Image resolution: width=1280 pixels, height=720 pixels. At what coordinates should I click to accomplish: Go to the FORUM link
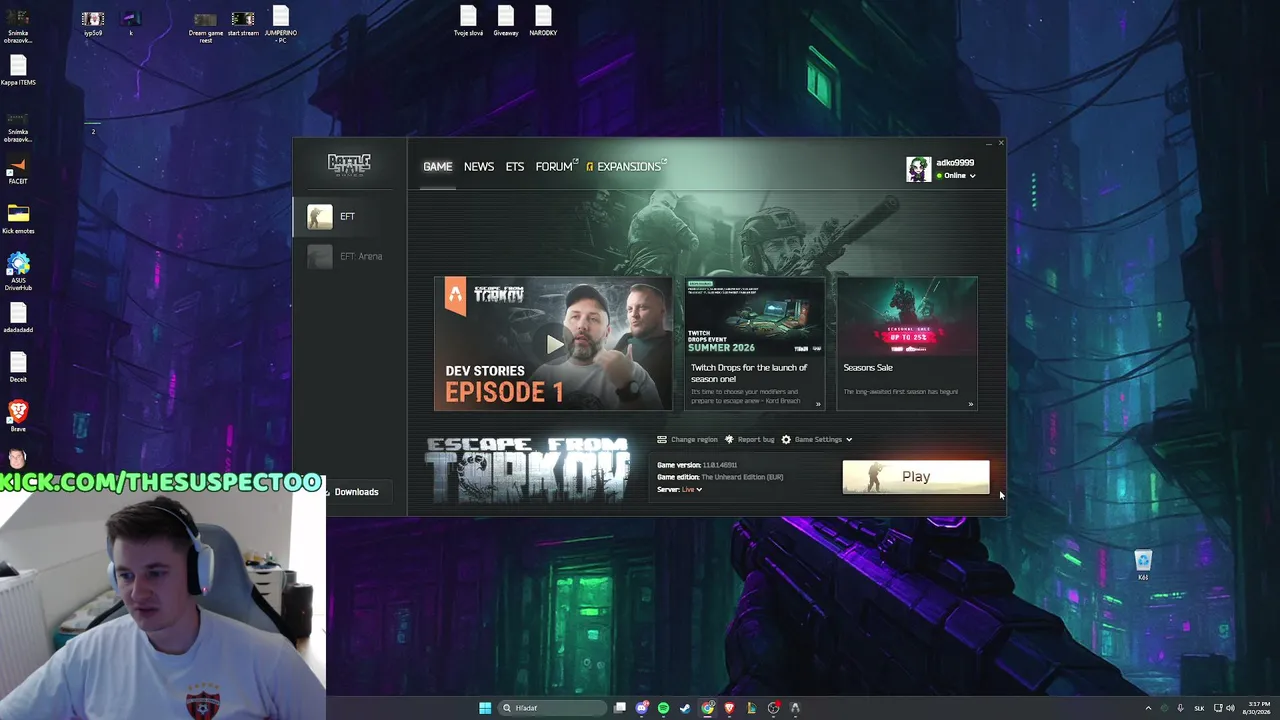coord(555,166)
